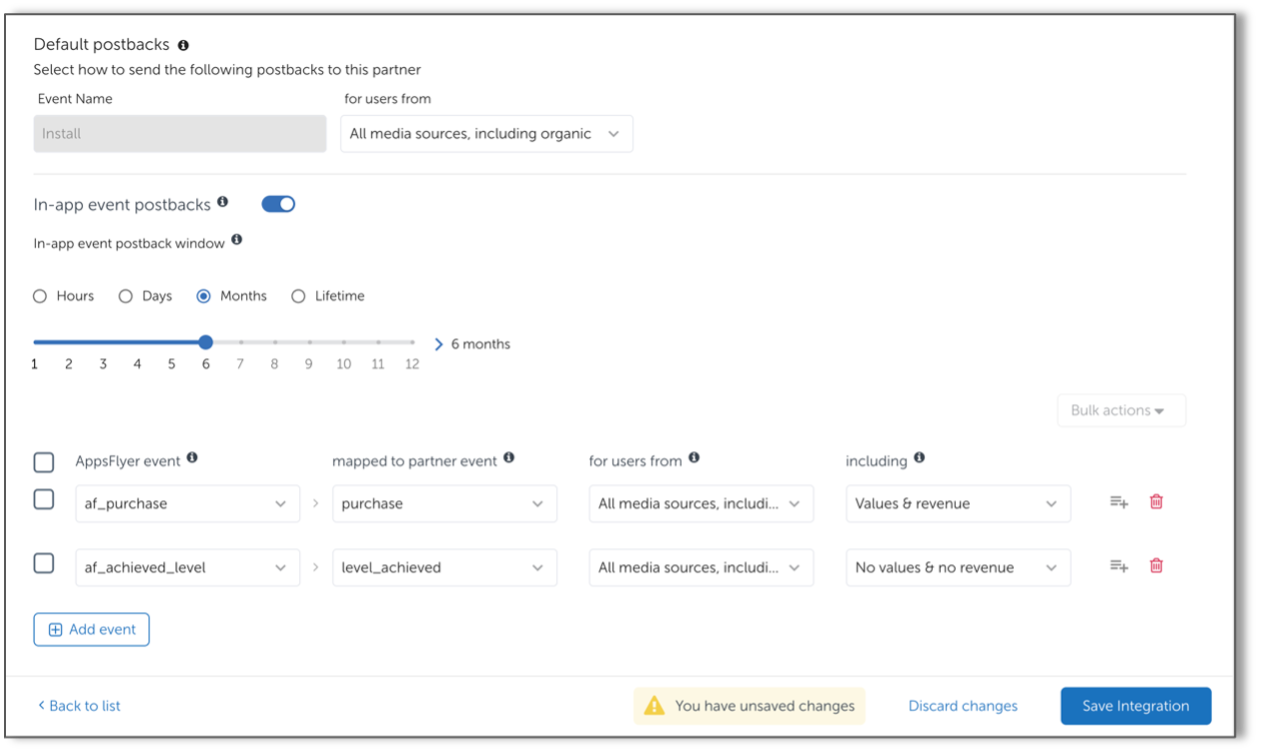Viewport: 1261px width, 754px height.
Task: Open the Bulk actions menu
Action: pos(1121,411)
